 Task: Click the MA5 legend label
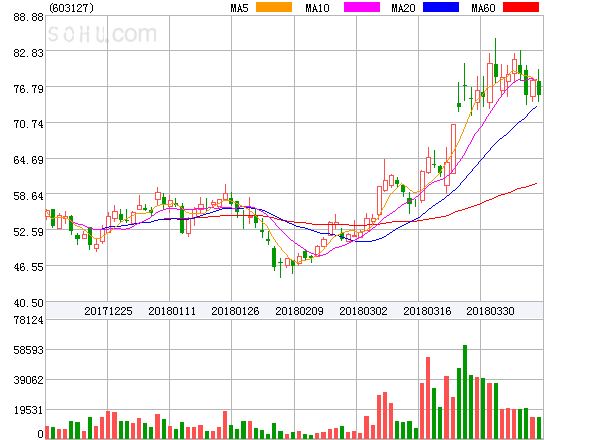[x=239, y=8]
